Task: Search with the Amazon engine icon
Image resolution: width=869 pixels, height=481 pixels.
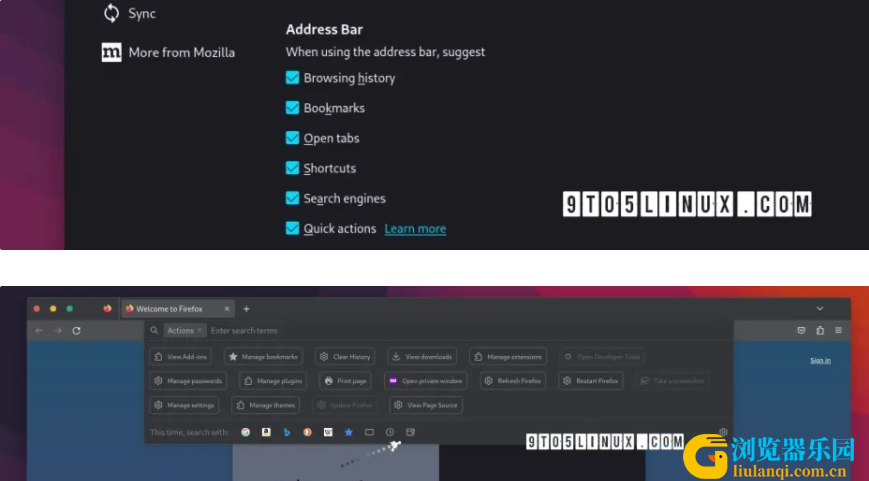Action: 267,432
